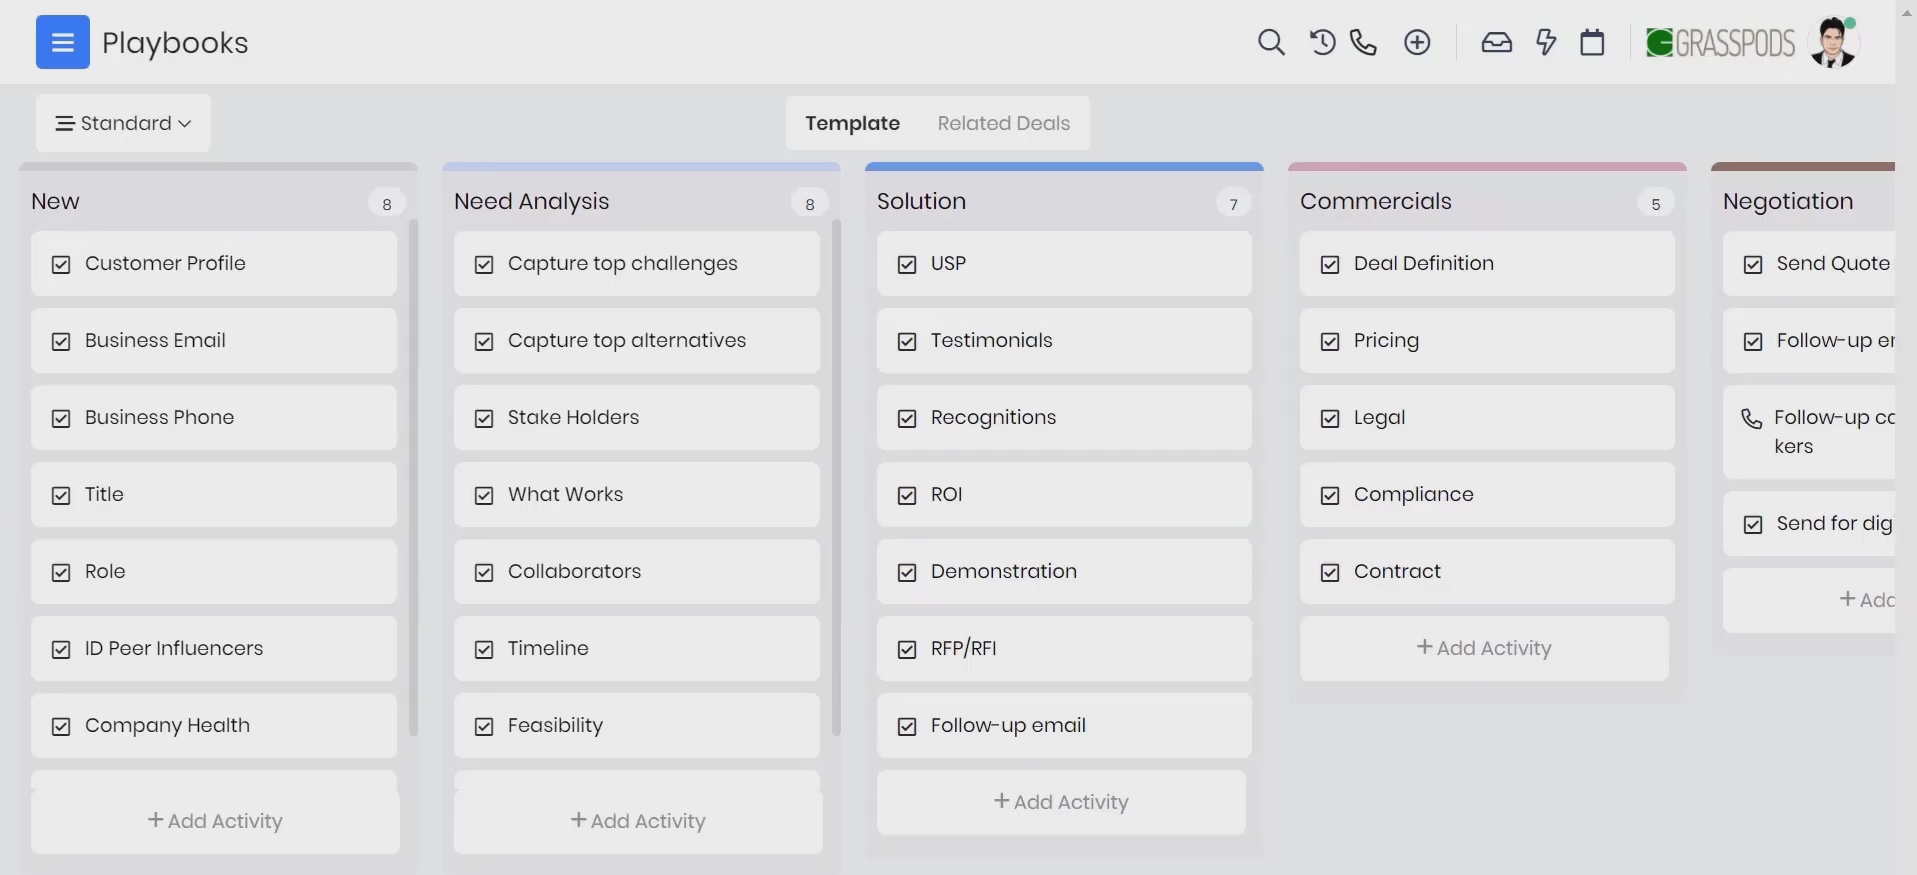Add Activity in the Need Analysis column
This screenshot has width=1917, height=875.
638,821
